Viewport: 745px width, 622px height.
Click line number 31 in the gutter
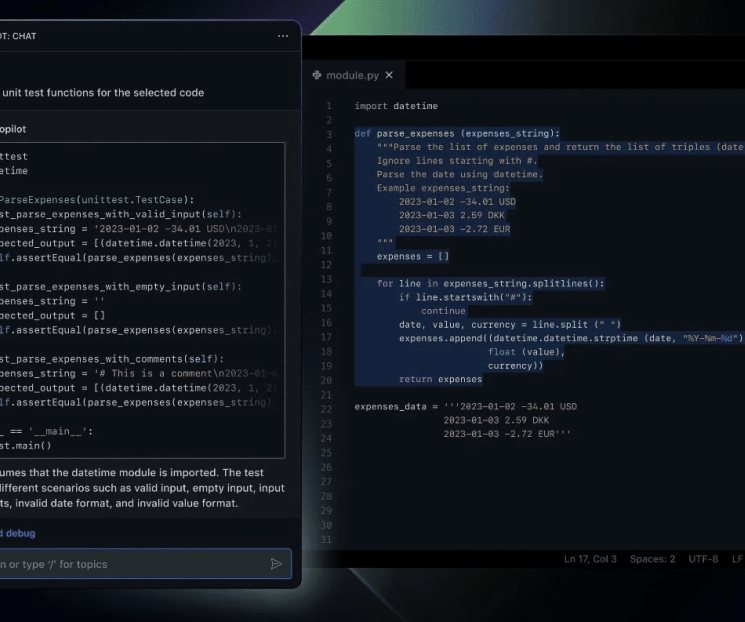click(326, 540)
